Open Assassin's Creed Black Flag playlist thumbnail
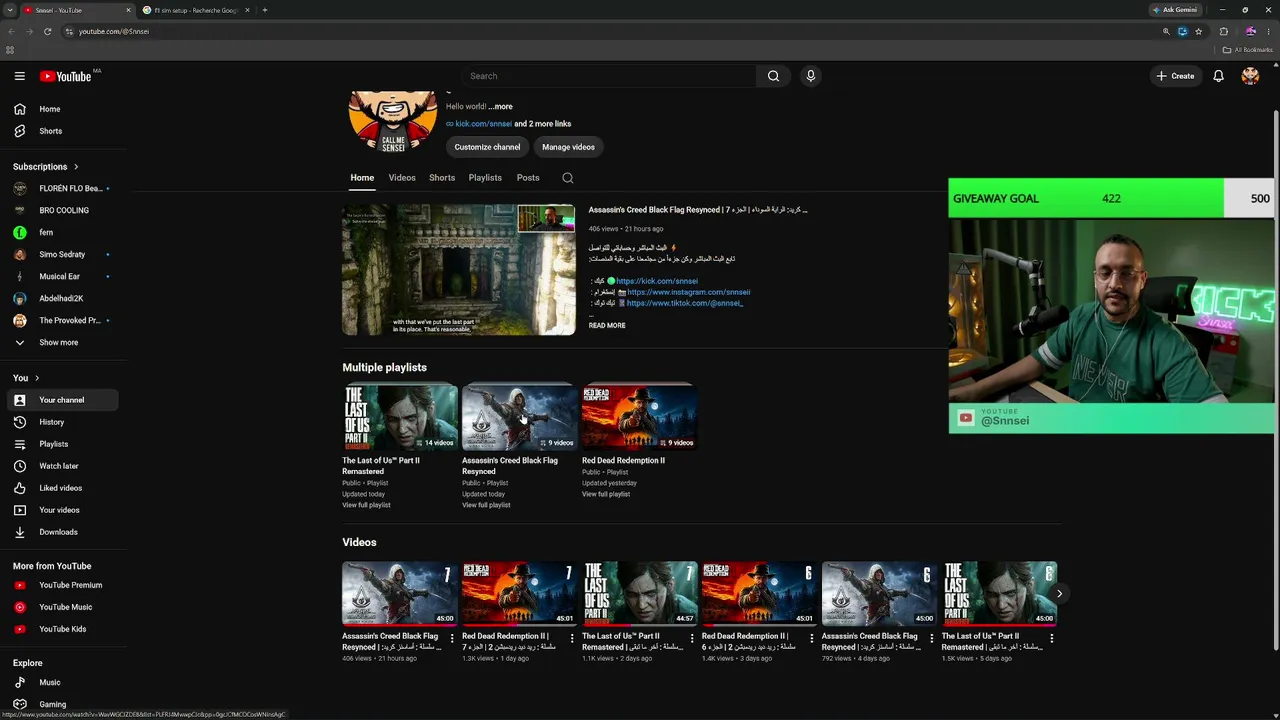The height and width of the screenshot is (720, 1280). (519, 417)
